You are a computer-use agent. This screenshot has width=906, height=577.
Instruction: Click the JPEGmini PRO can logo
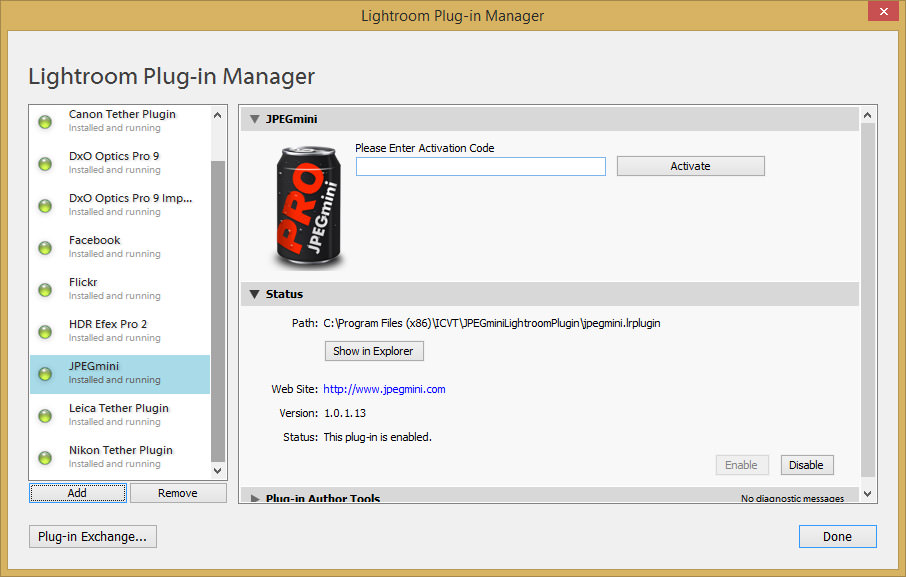click(x=309, y=207)
